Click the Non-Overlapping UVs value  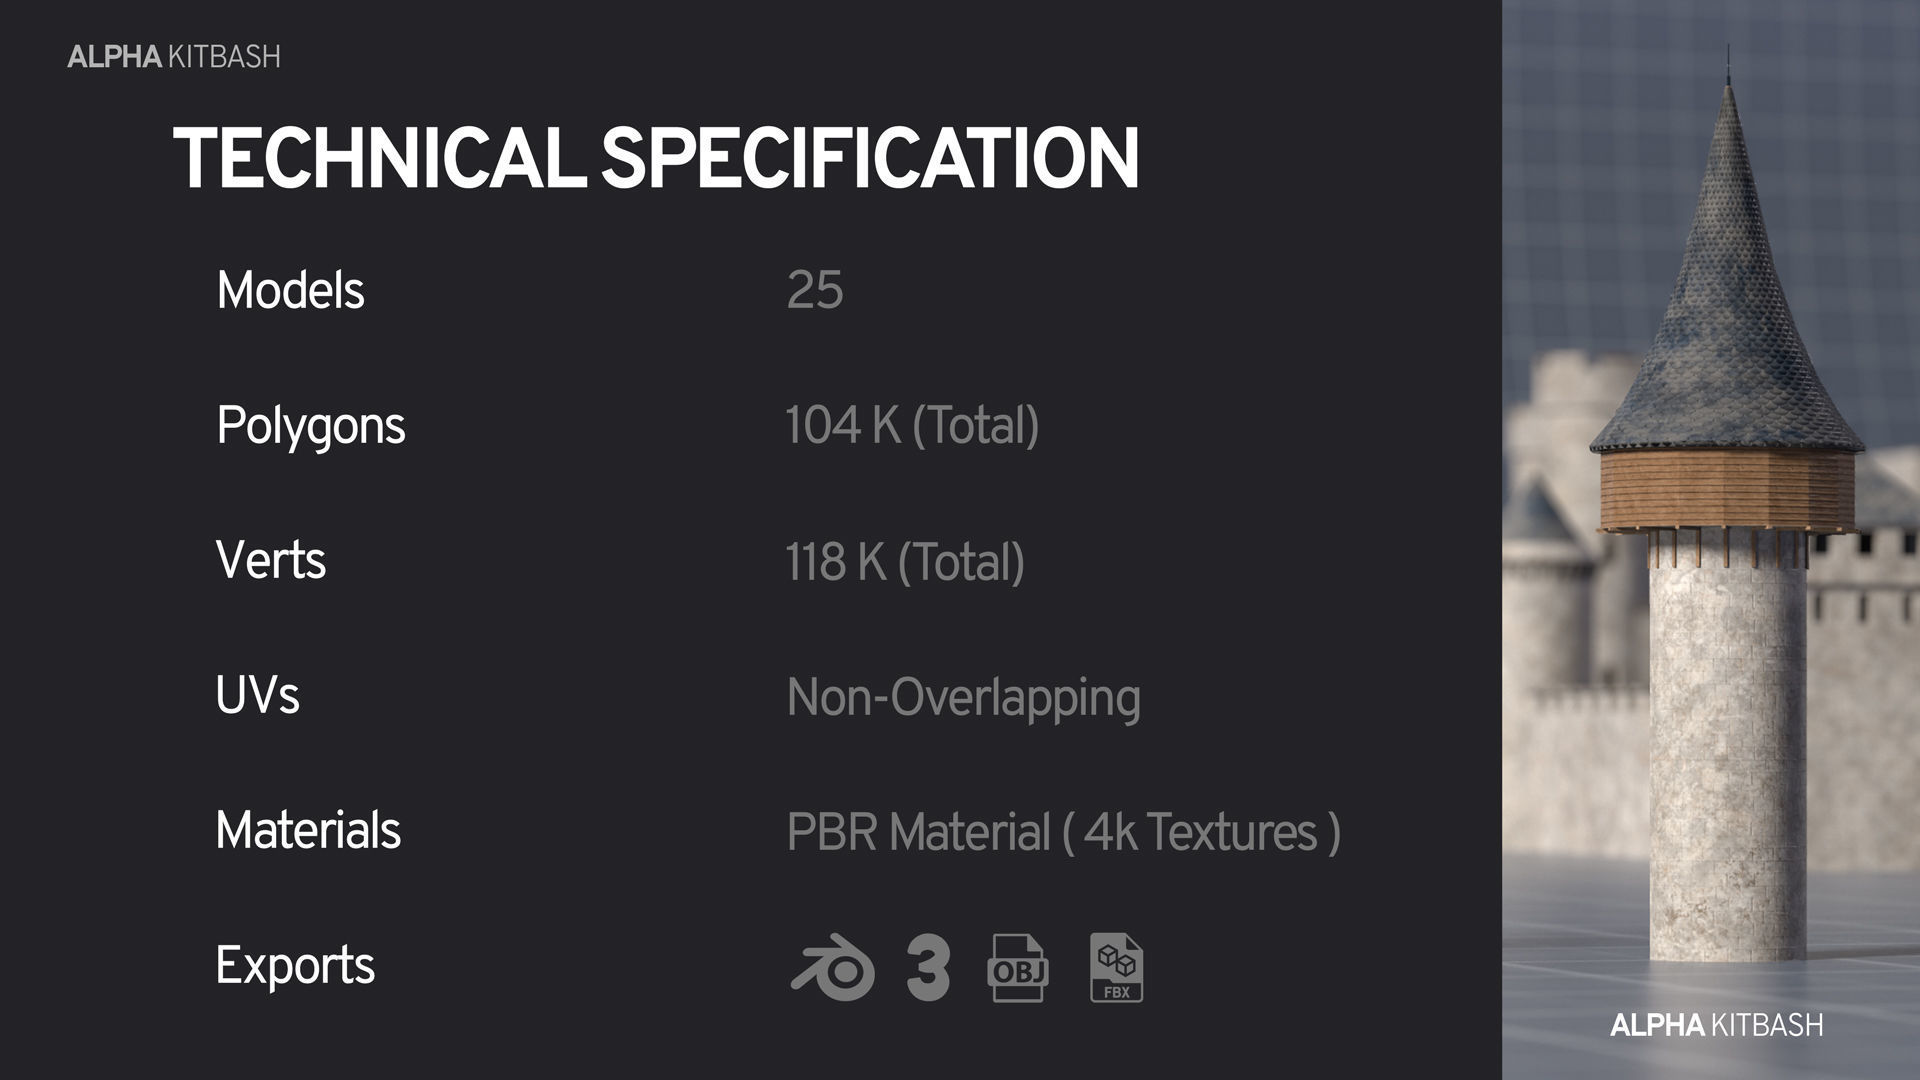(x=963, y=697)
